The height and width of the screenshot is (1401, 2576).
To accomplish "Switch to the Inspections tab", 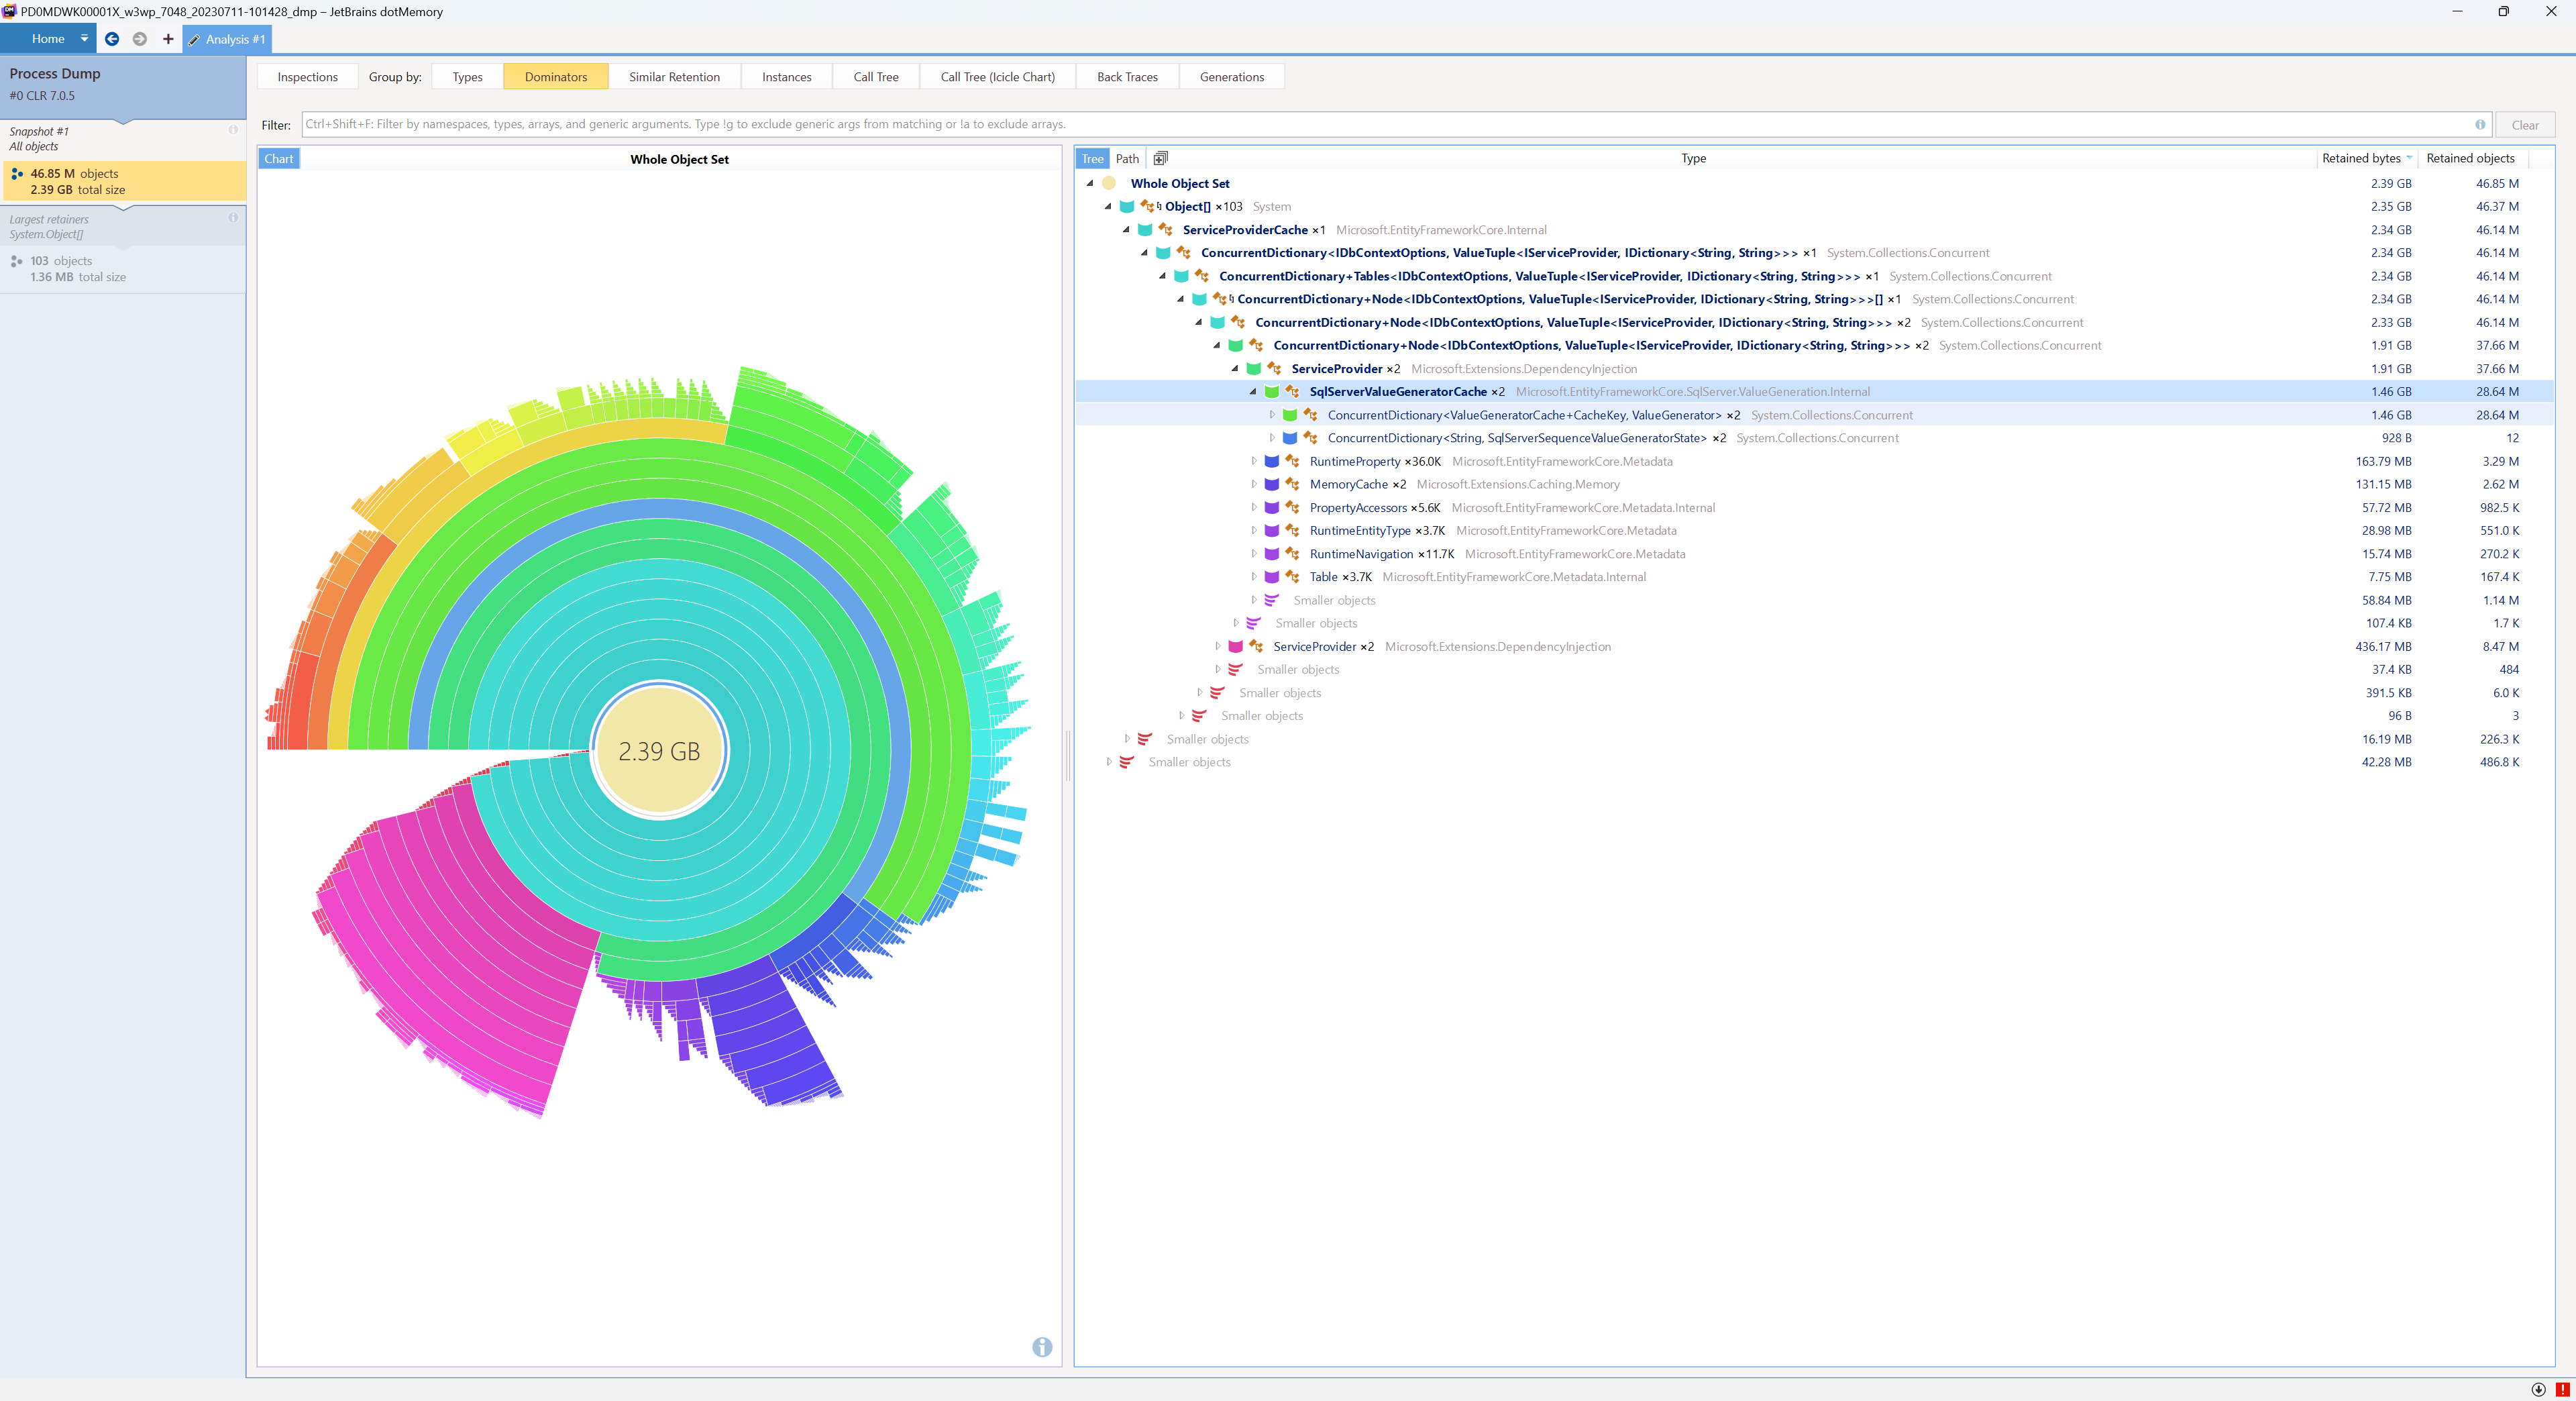I will click(306, 76).
